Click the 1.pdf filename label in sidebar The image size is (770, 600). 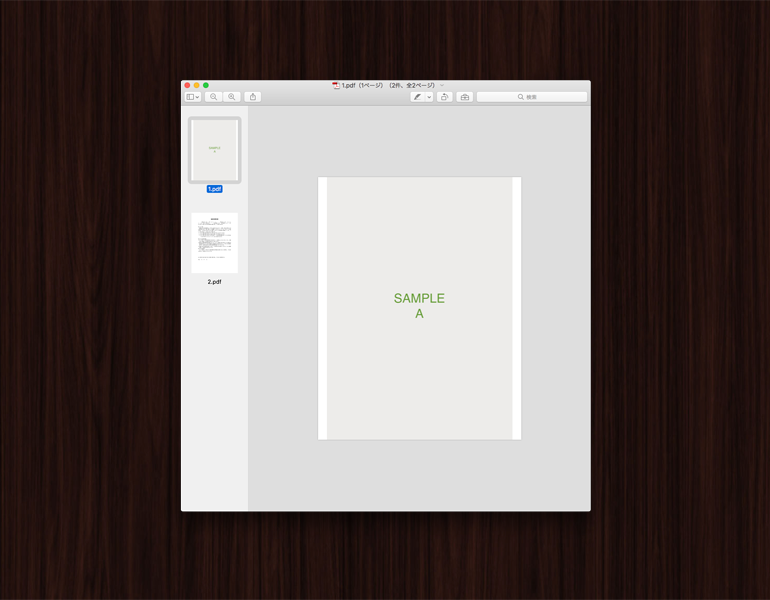215,189
